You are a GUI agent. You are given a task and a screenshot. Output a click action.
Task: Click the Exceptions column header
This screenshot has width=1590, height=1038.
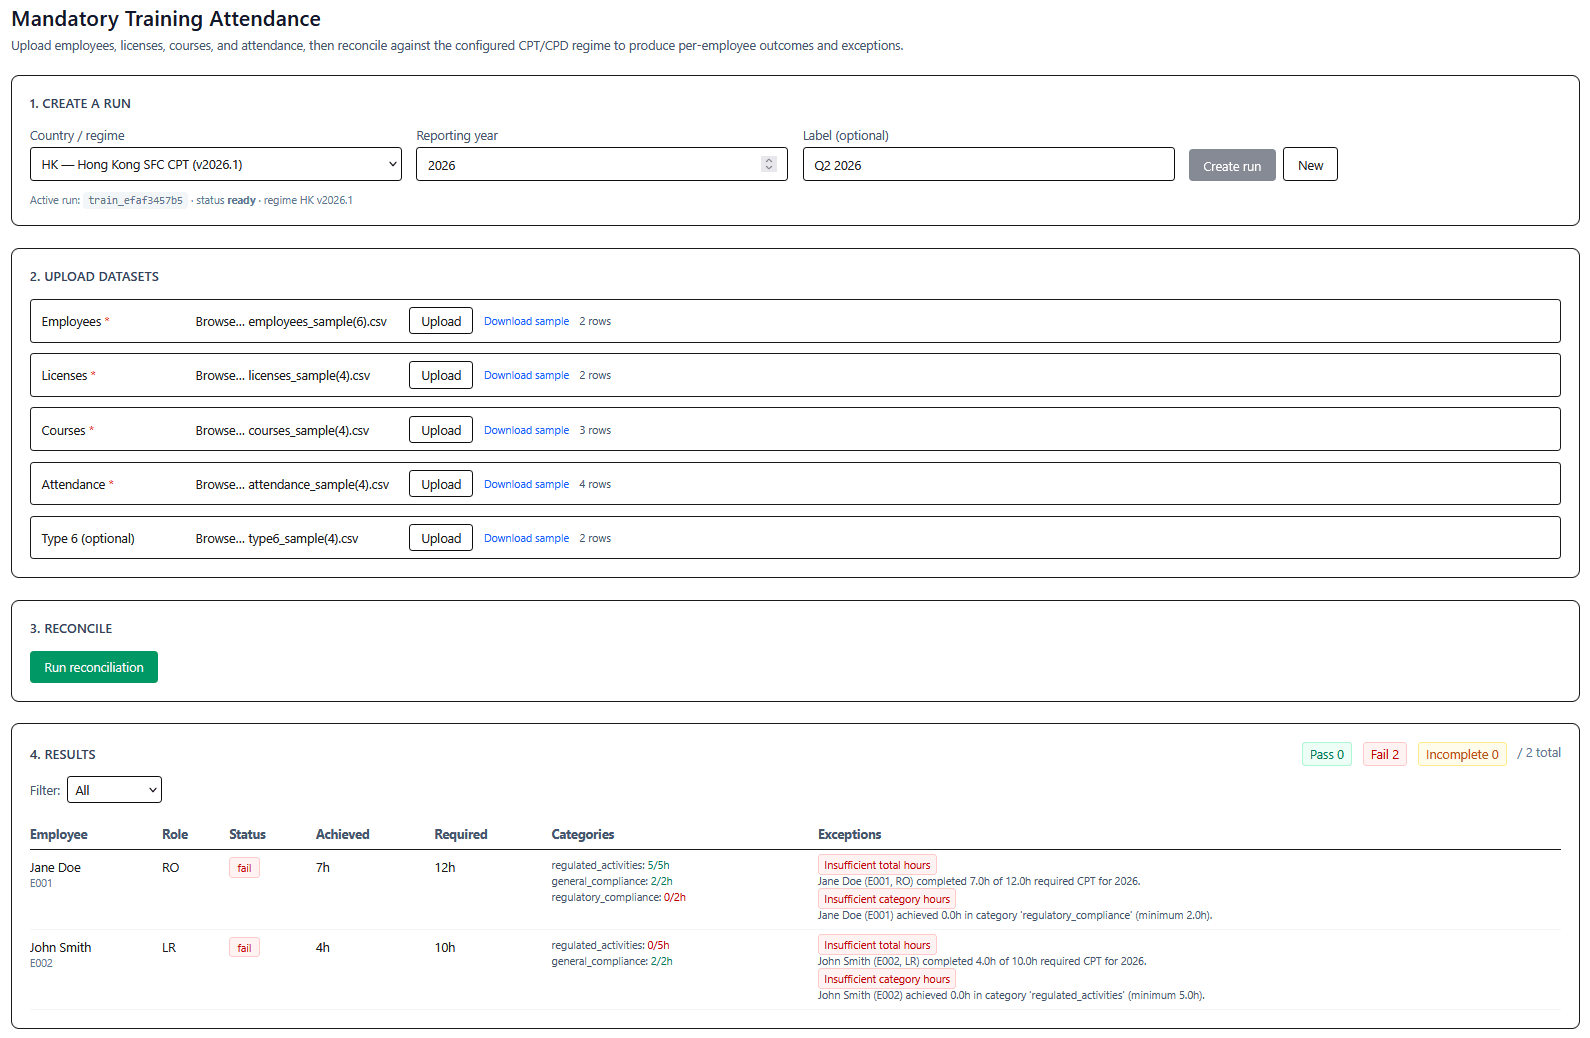click(850, 835)
